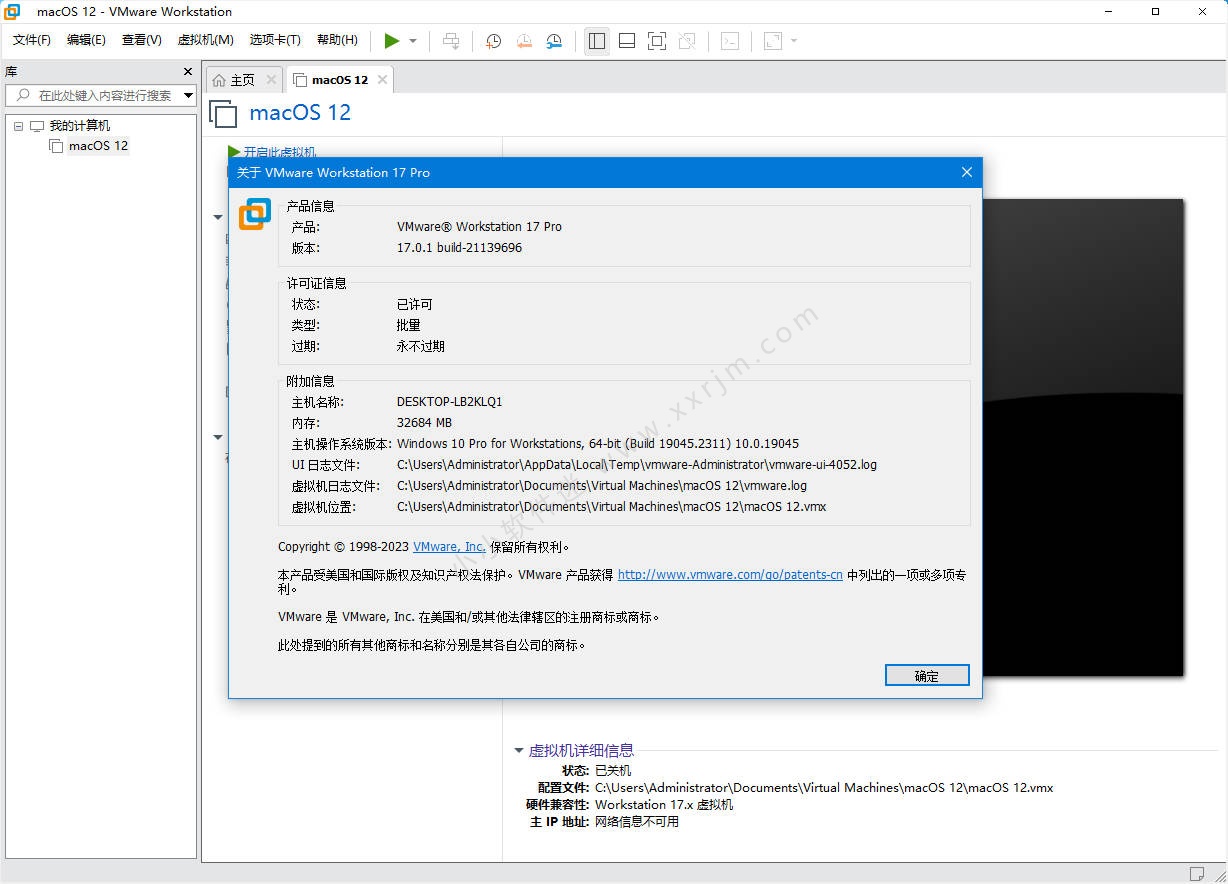Toggle the thumbnail bar toolbar icon
The image size is (1228, 884).
point(627,41)
